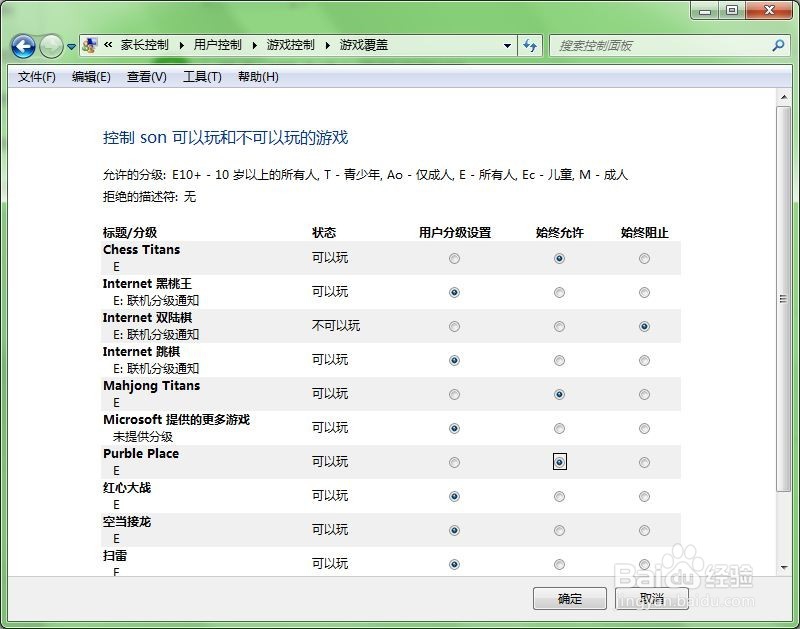Click the double chevron in breadcrumb
Image resolution: width=800 pixels, height=629 pixels.
click(108, 45)
